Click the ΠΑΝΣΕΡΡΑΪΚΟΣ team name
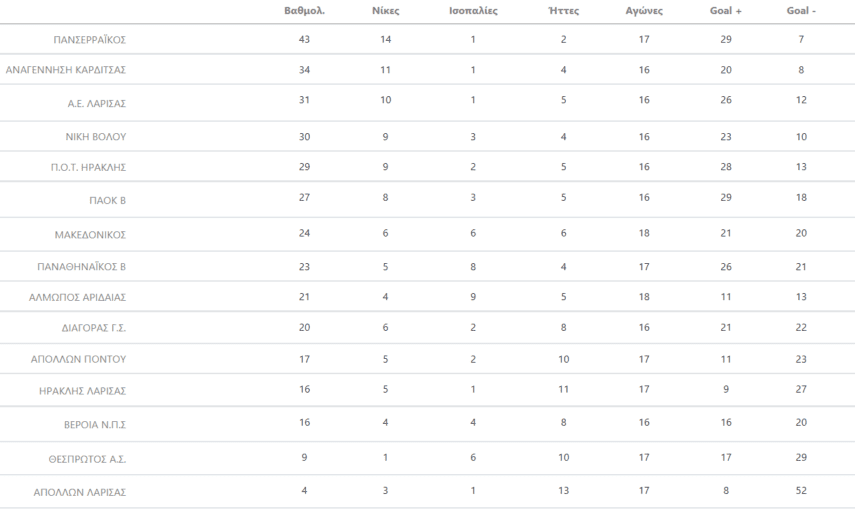 pos(89,40)
